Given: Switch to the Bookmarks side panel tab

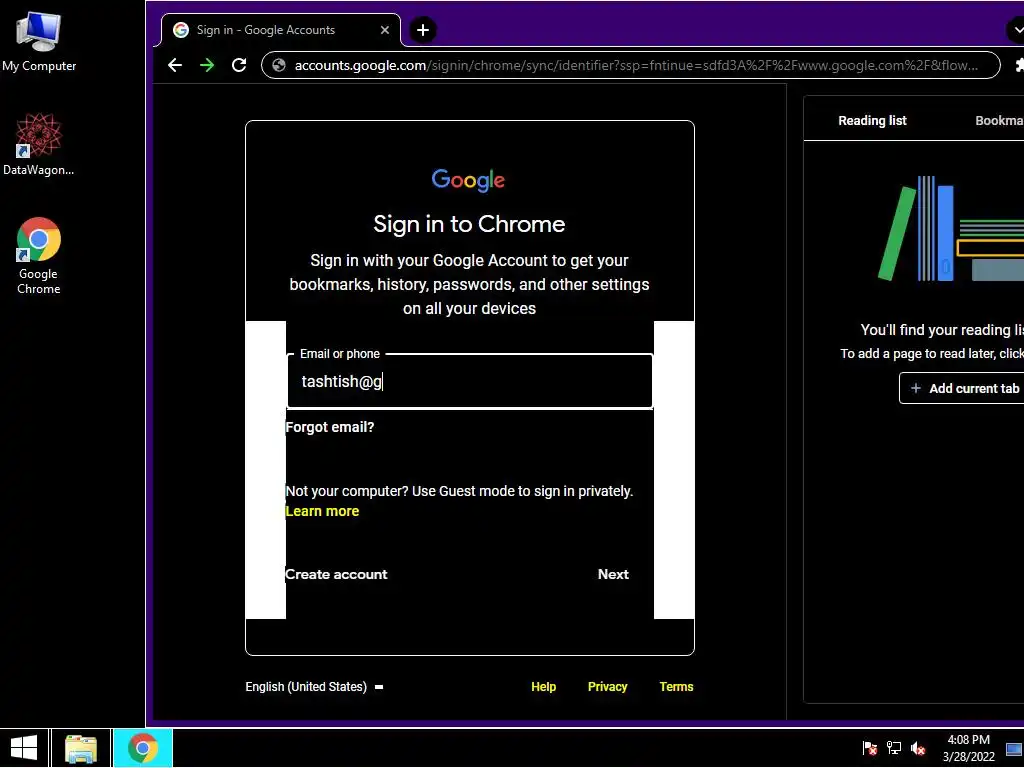Looking at the screenshot, I should click(x=999, y=121).
